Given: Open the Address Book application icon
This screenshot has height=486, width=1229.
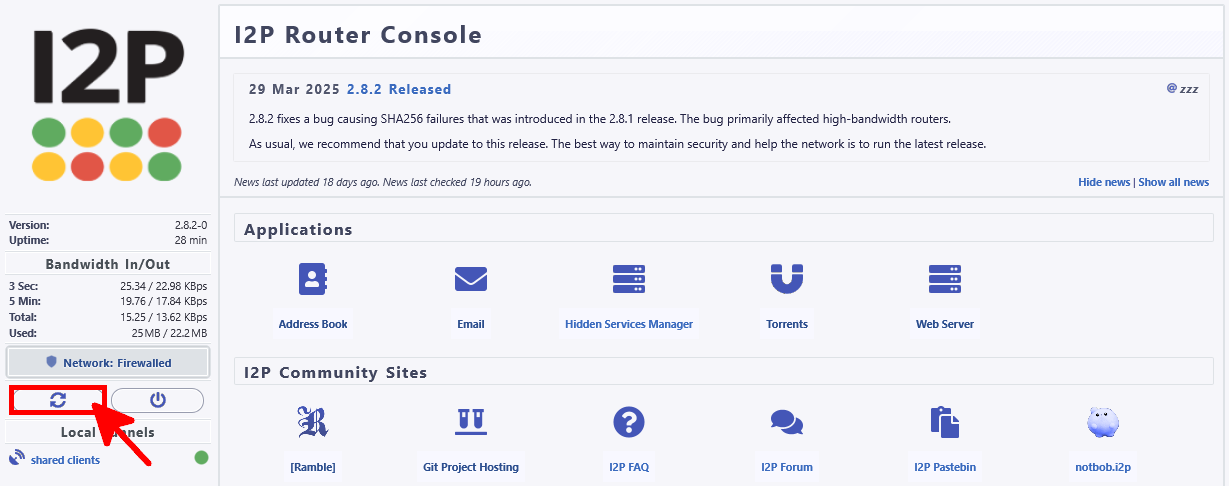Looking at the screenshot, I should (313, 279).
